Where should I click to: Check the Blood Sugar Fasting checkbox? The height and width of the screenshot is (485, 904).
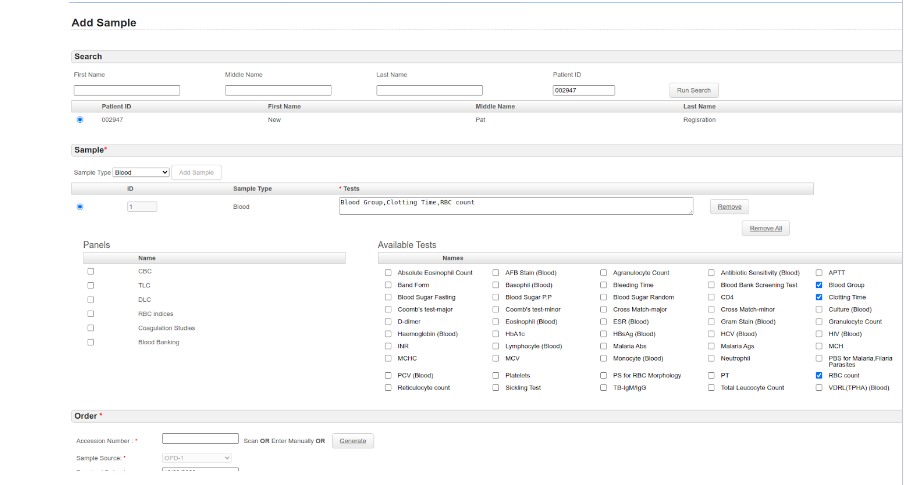(x=388, y=298)
